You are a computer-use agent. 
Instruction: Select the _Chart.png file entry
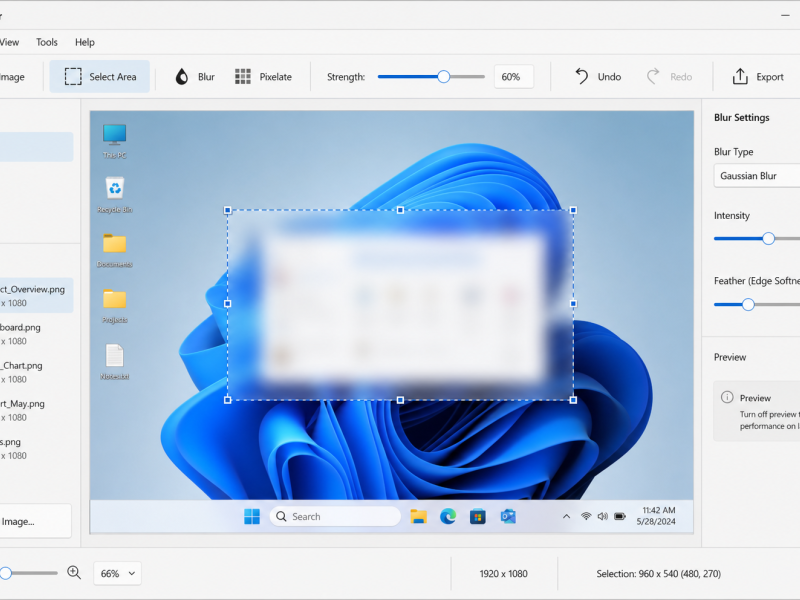click(x=36, y=372)
